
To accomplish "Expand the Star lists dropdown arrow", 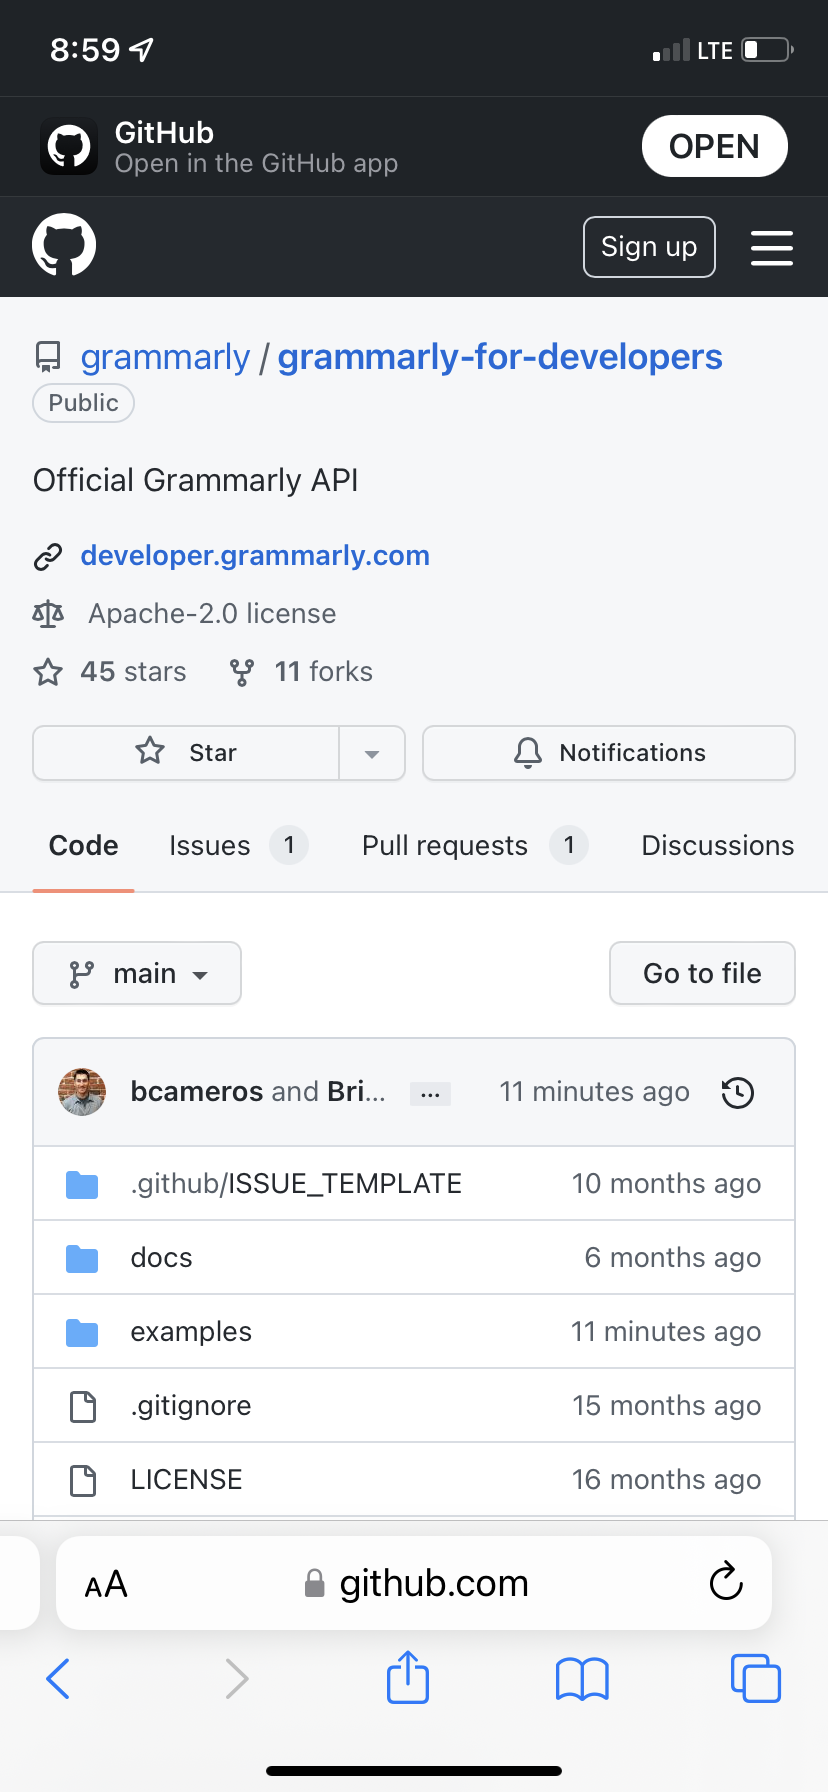I will (x=372, y=753).
